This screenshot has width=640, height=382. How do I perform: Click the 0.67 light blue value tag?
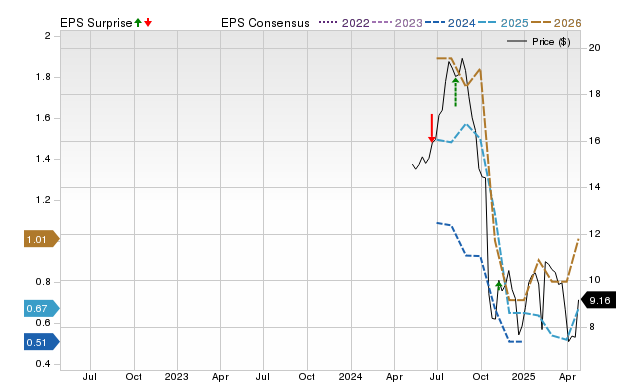tap(42, 308)
